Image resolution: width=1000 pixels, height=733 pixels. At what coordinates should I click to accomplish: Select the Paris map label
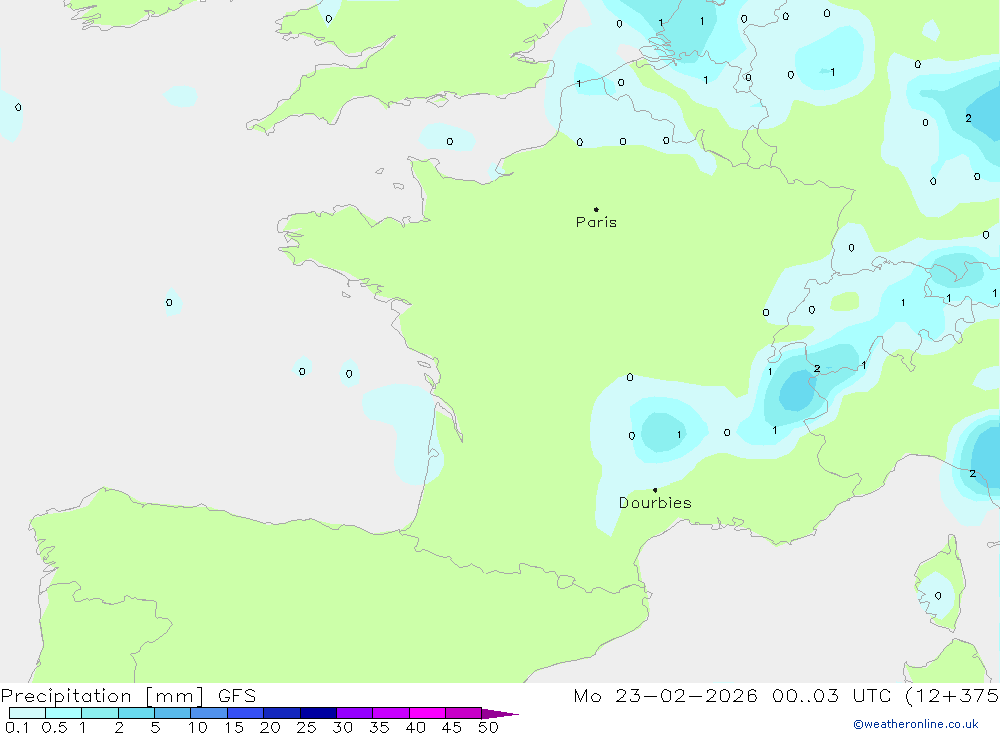coord(596,222)
